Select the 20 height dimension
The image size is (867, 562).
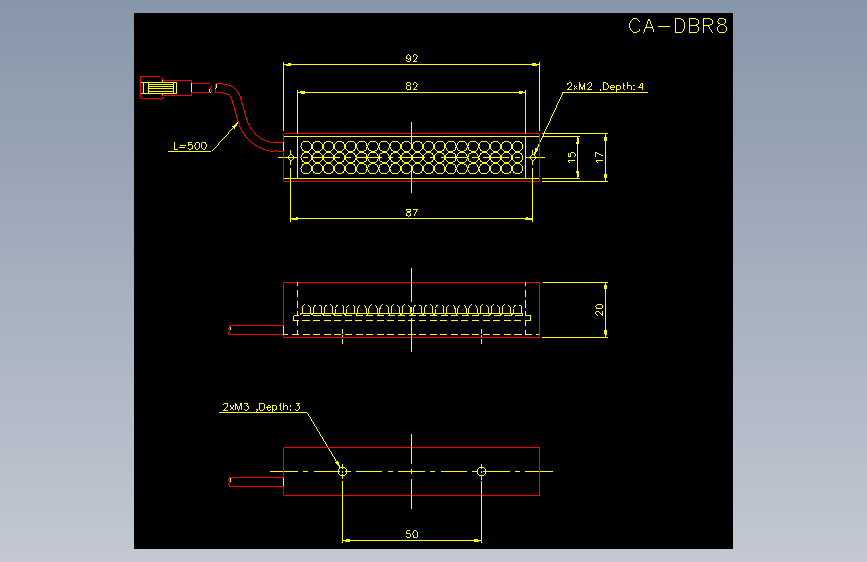(599, 310)
